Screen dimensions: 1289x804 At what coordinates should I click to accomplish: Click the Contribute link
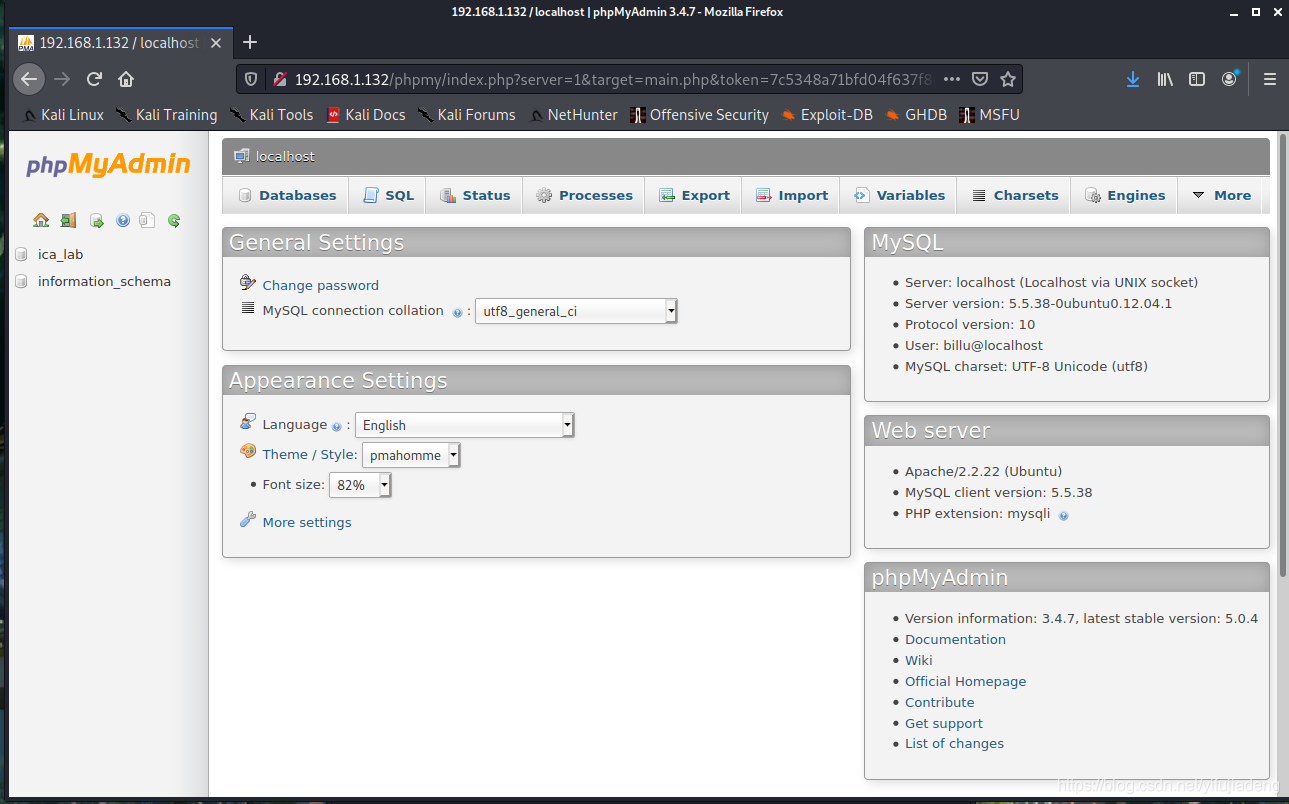point(939,702)
